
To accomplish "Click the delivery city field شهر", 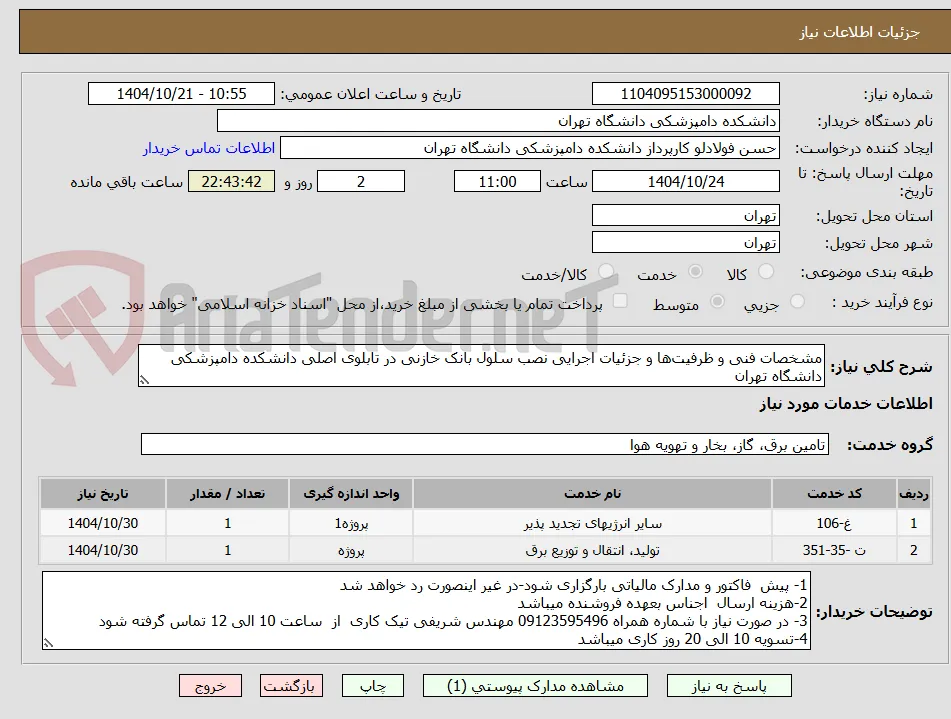I will [685, 243].
